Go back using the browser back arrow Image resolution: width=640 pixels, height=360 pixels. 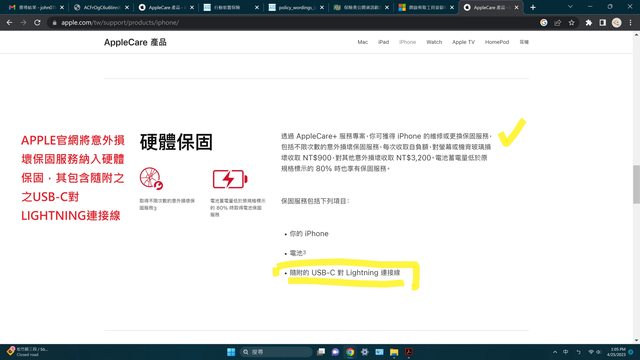click(9, 23)
